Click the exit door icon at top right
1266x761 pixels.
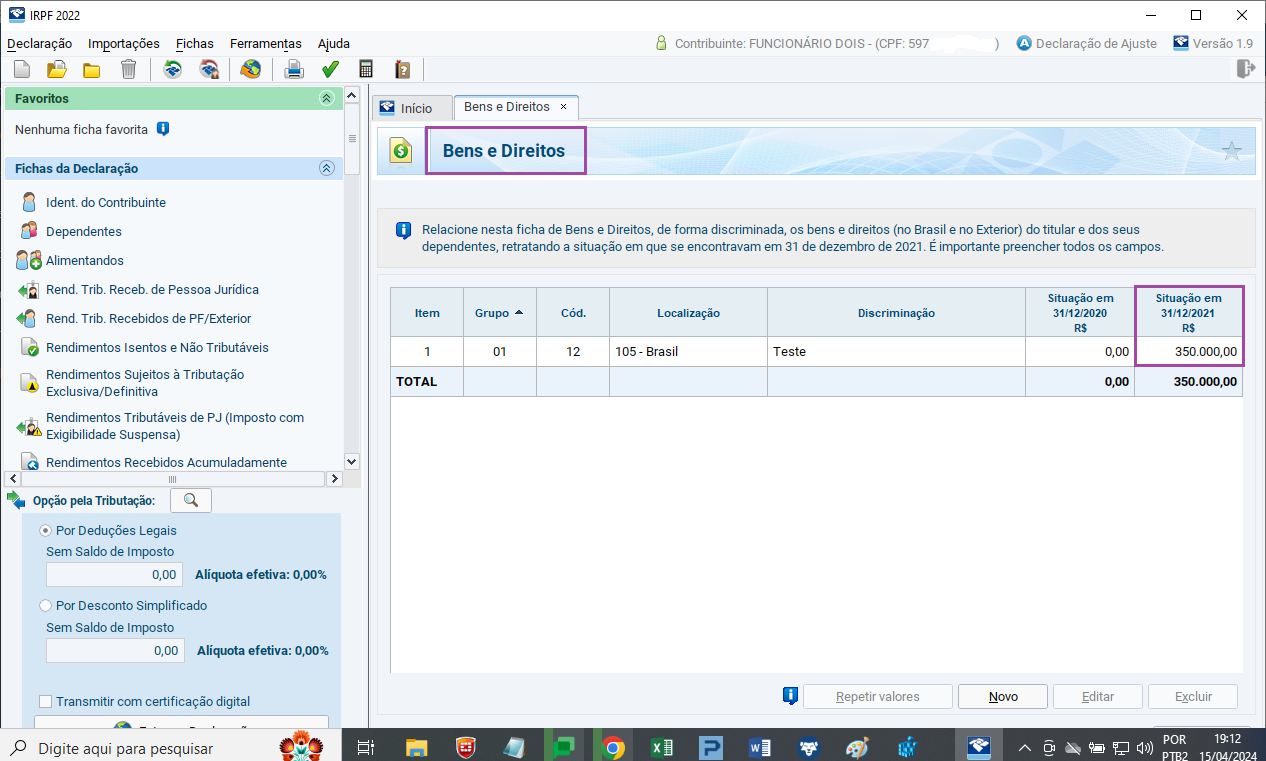(1244, 68)
